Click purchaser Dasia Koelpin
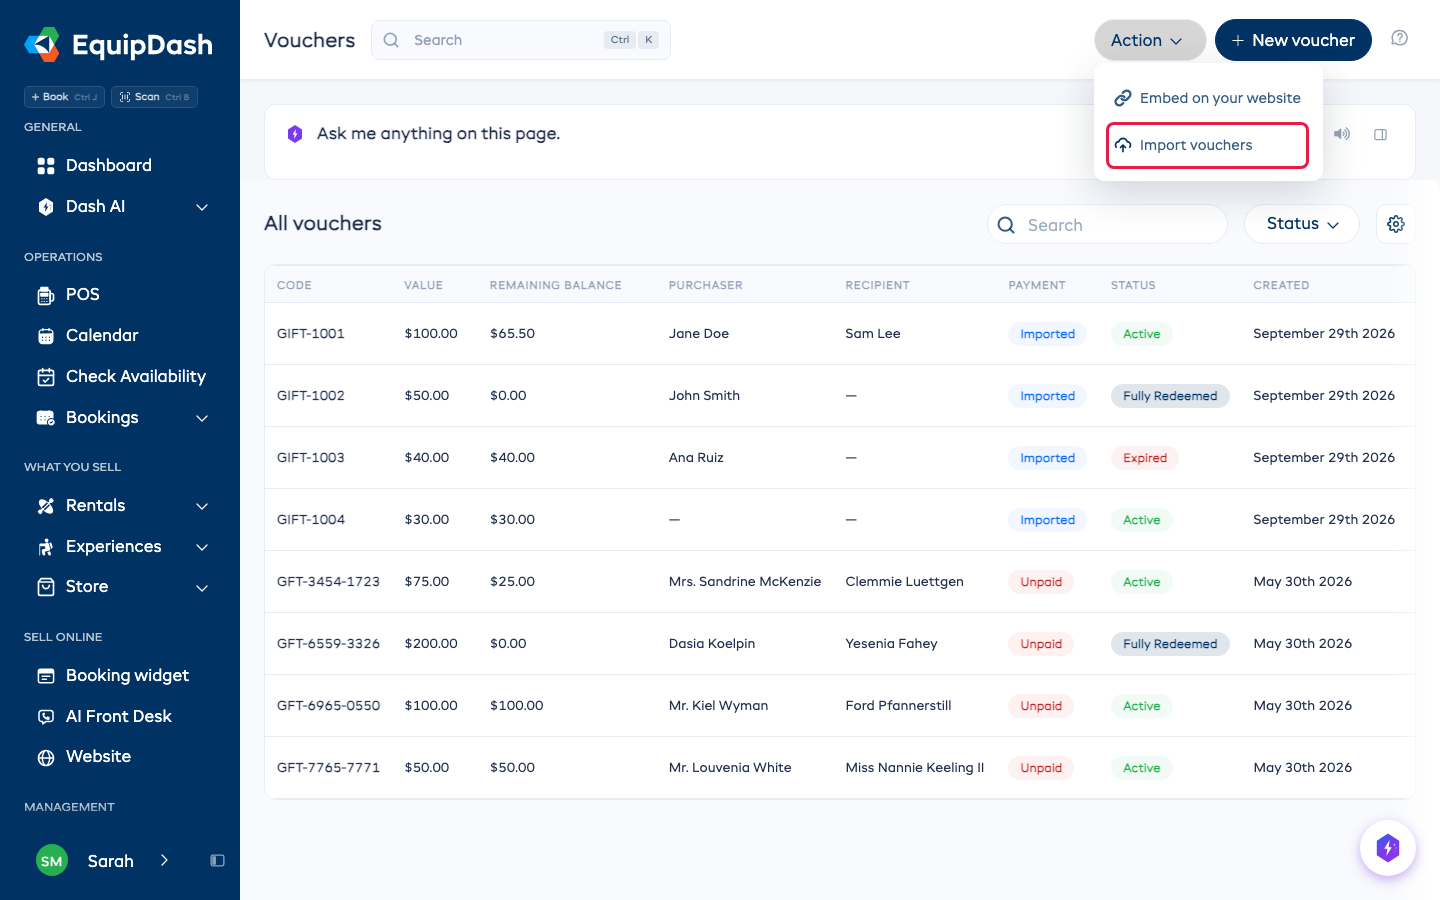 pyautogui.click(x=712, y=644)
